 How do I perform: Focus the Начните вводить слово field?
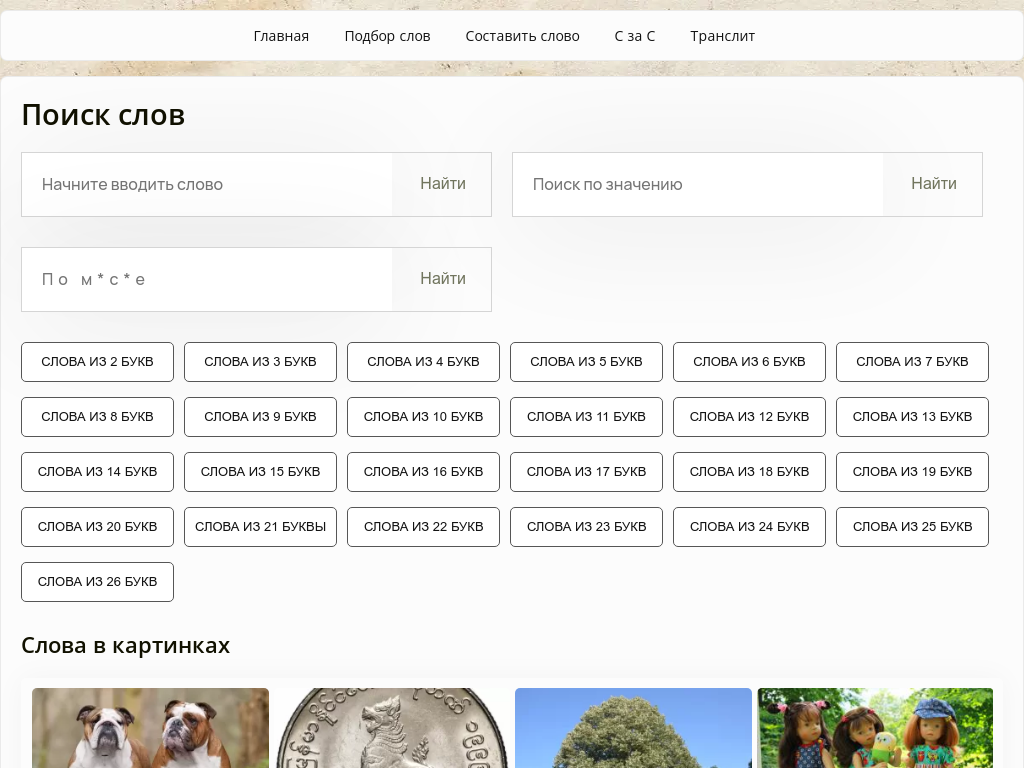(x=207, y=184)
